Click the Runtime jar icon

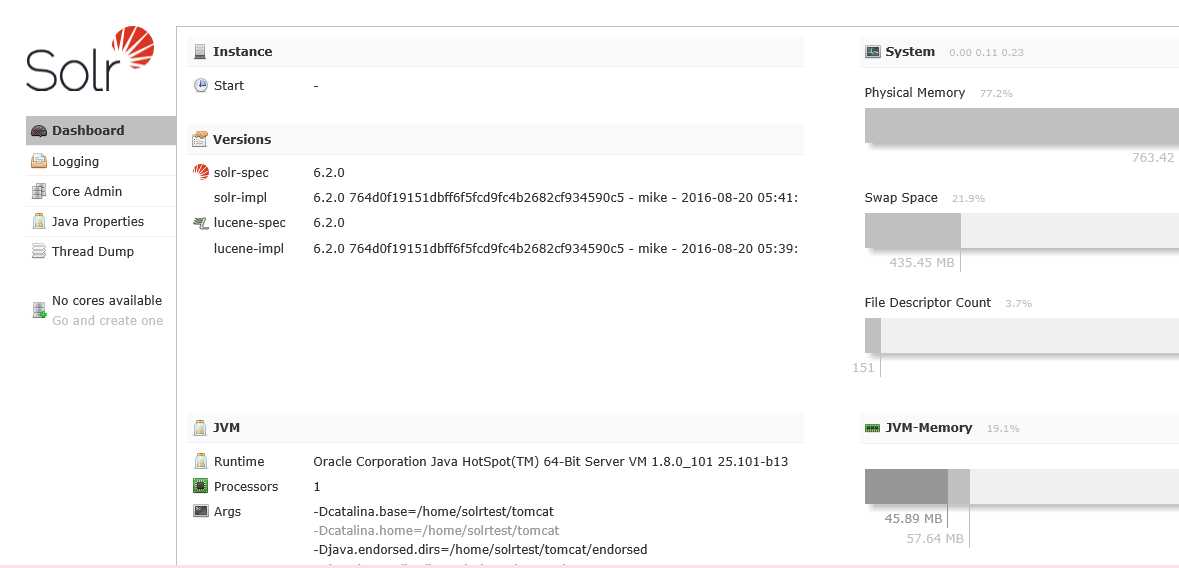click(x=201, y=461)
